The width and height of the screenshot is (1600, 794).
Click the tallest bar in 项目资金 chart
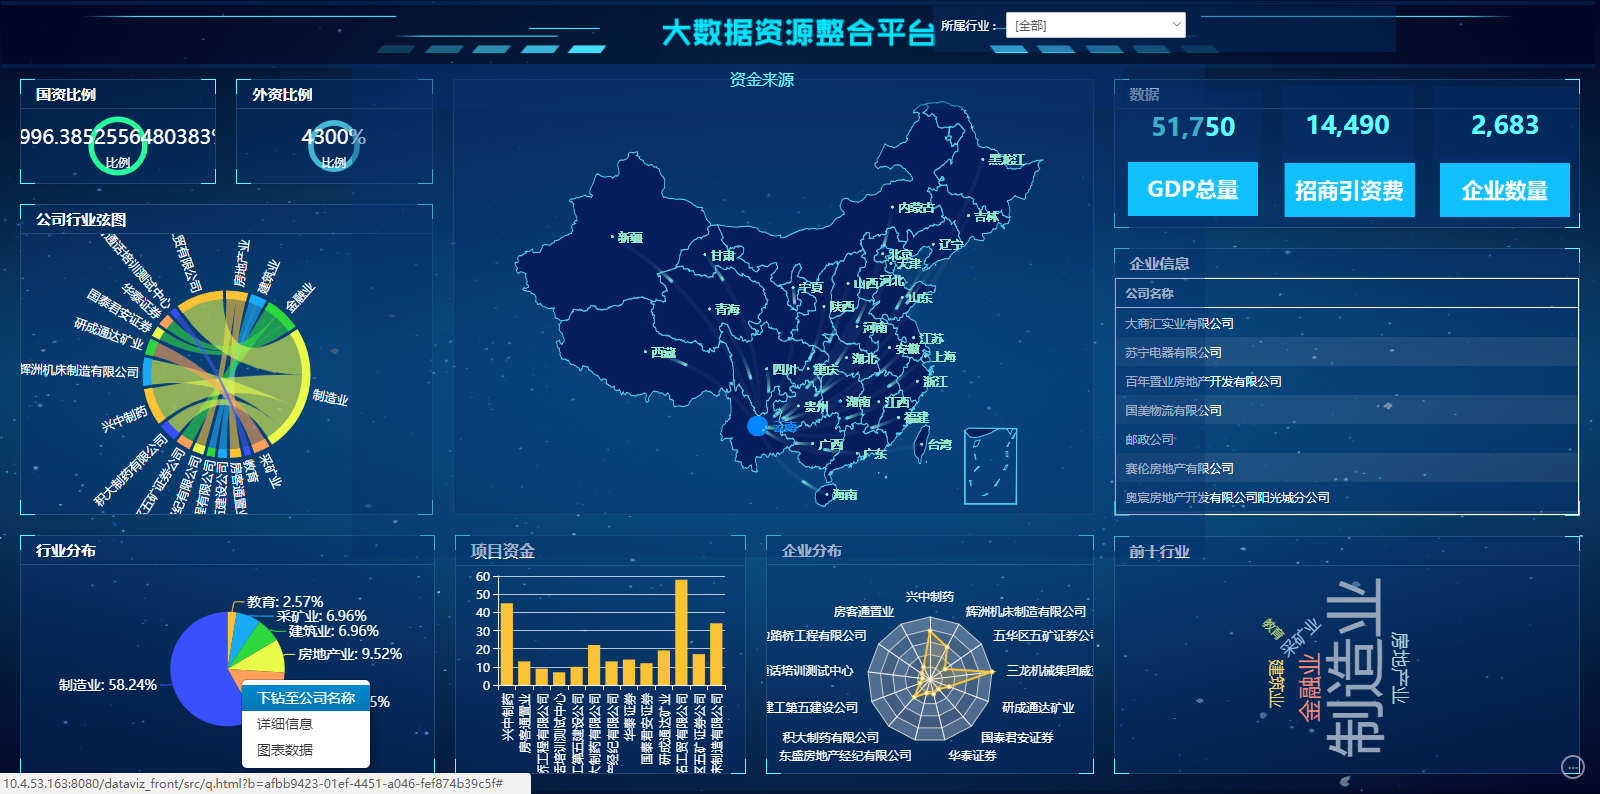(x=682, y=632)
